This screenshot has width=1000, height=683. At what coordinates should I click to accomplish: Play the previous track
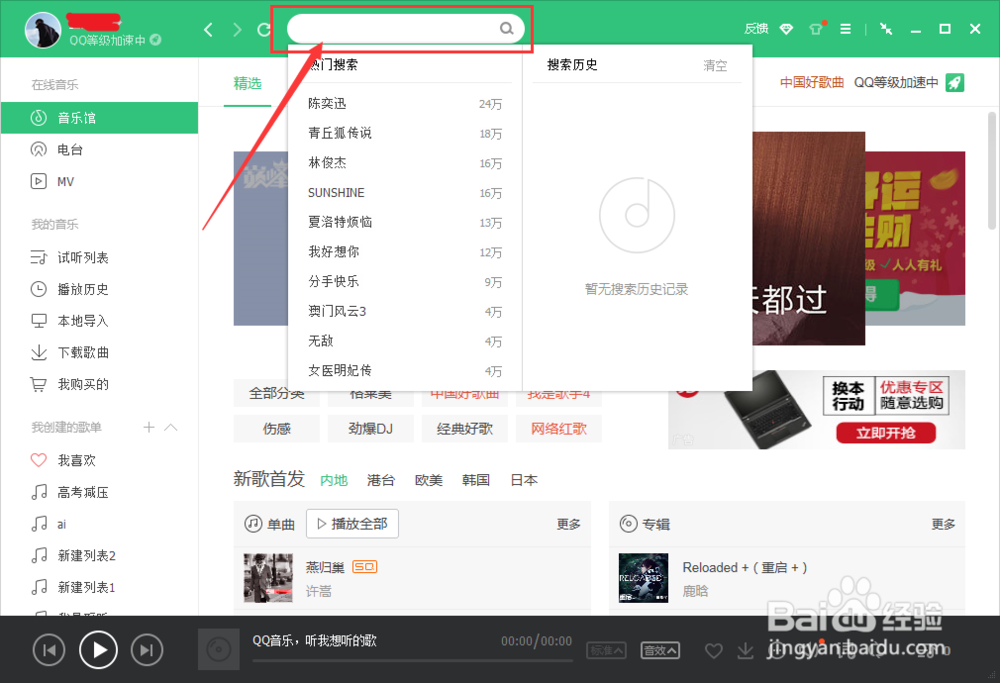click(49, 650)
